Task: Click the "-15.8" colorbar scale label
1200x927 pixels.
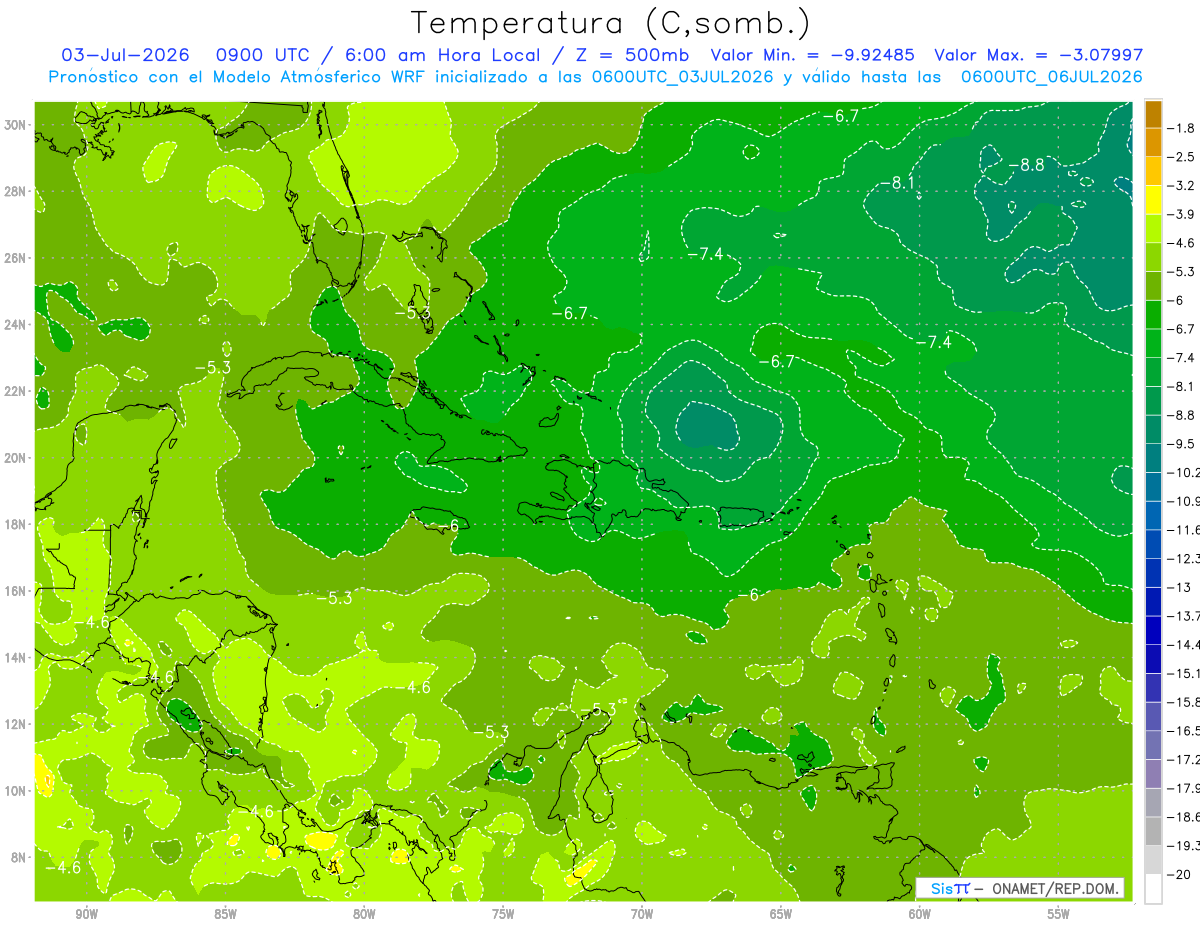Action: pyautogui.click(x=1184, y=702)
